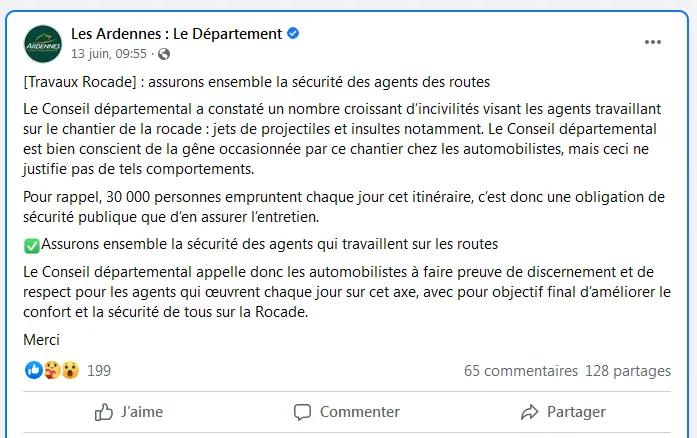
Task: Open the "13 juin, 09:55" timestamp
Action: 109,54
